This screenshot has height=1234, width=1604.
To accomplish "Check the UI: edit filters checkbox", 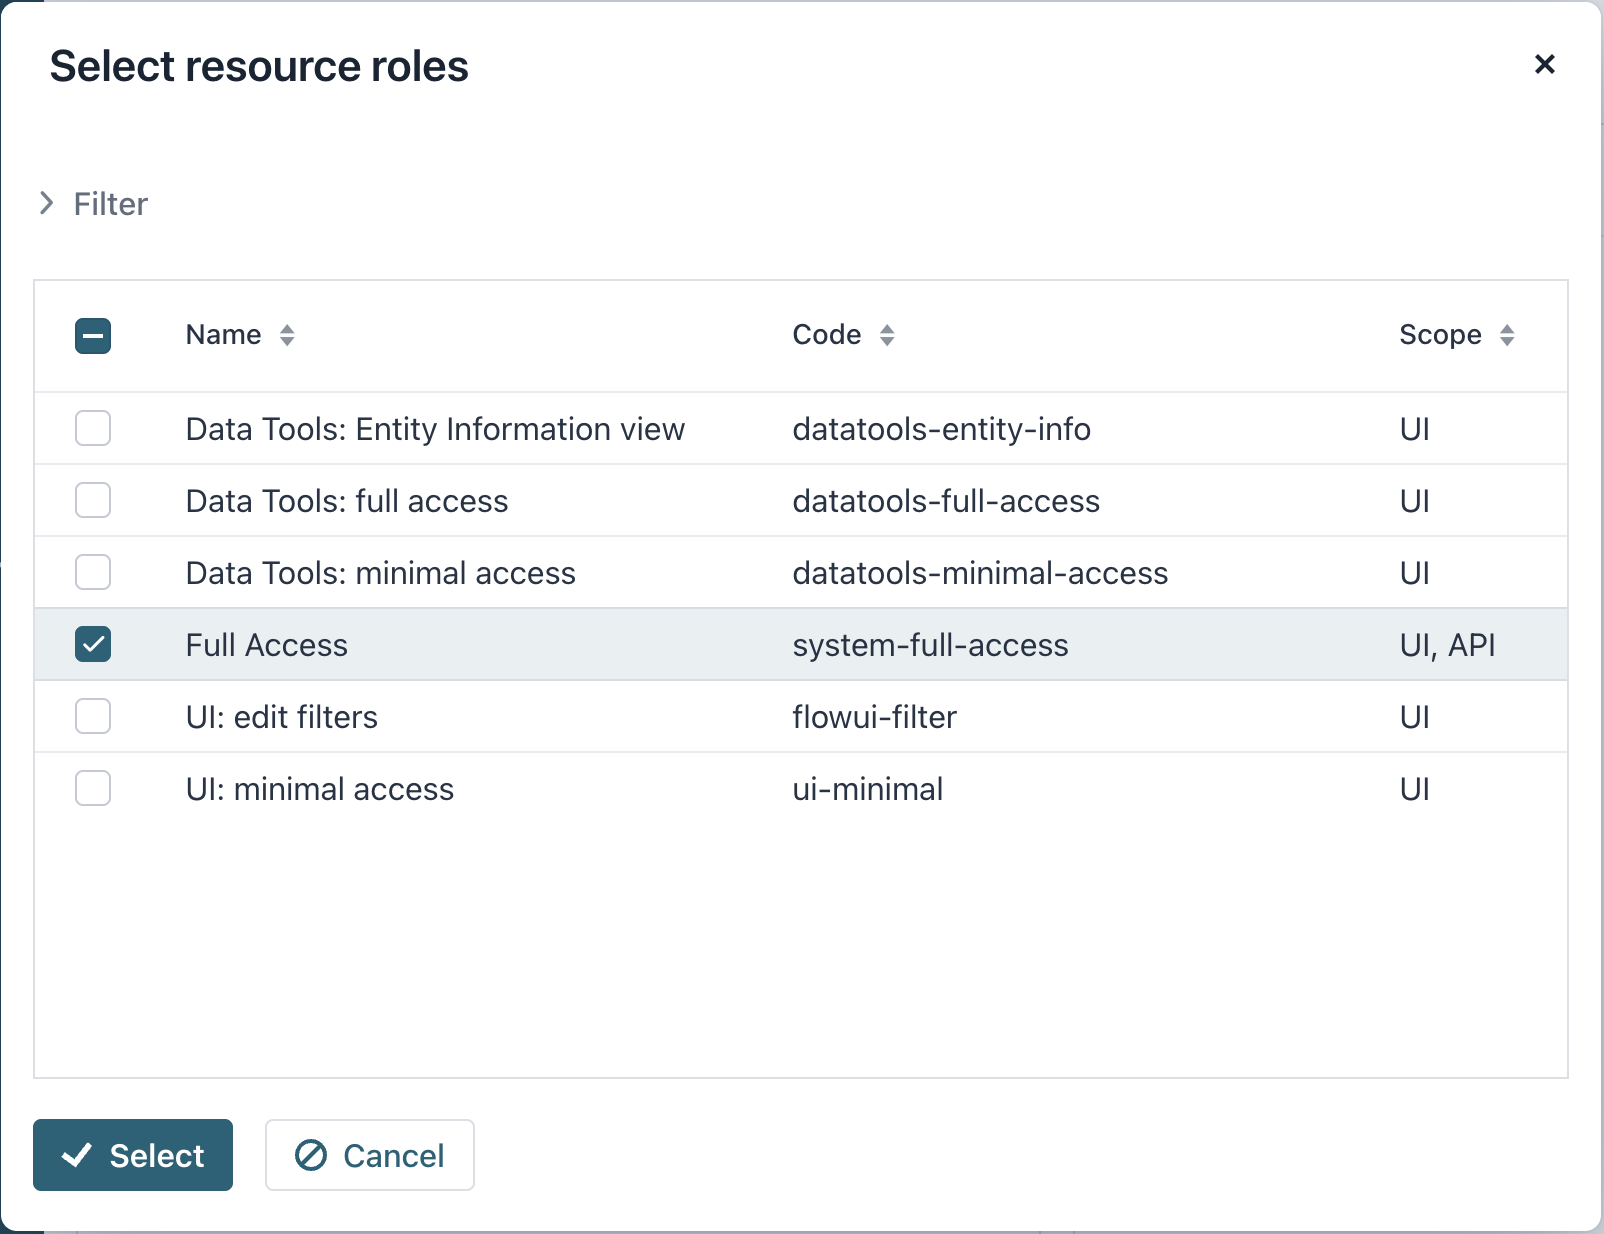I will pyautogui.click(x=93, y=717).
